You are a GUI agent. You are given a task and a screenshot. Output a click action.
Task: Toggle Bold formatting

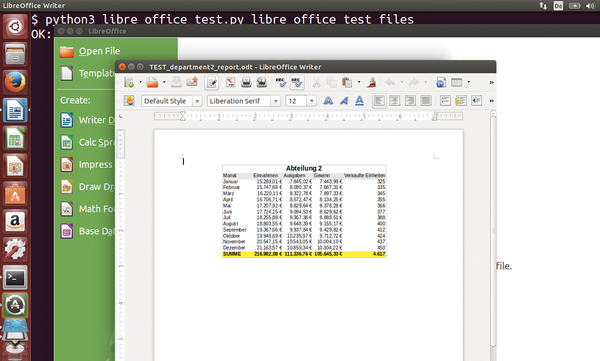coord(328,101)
